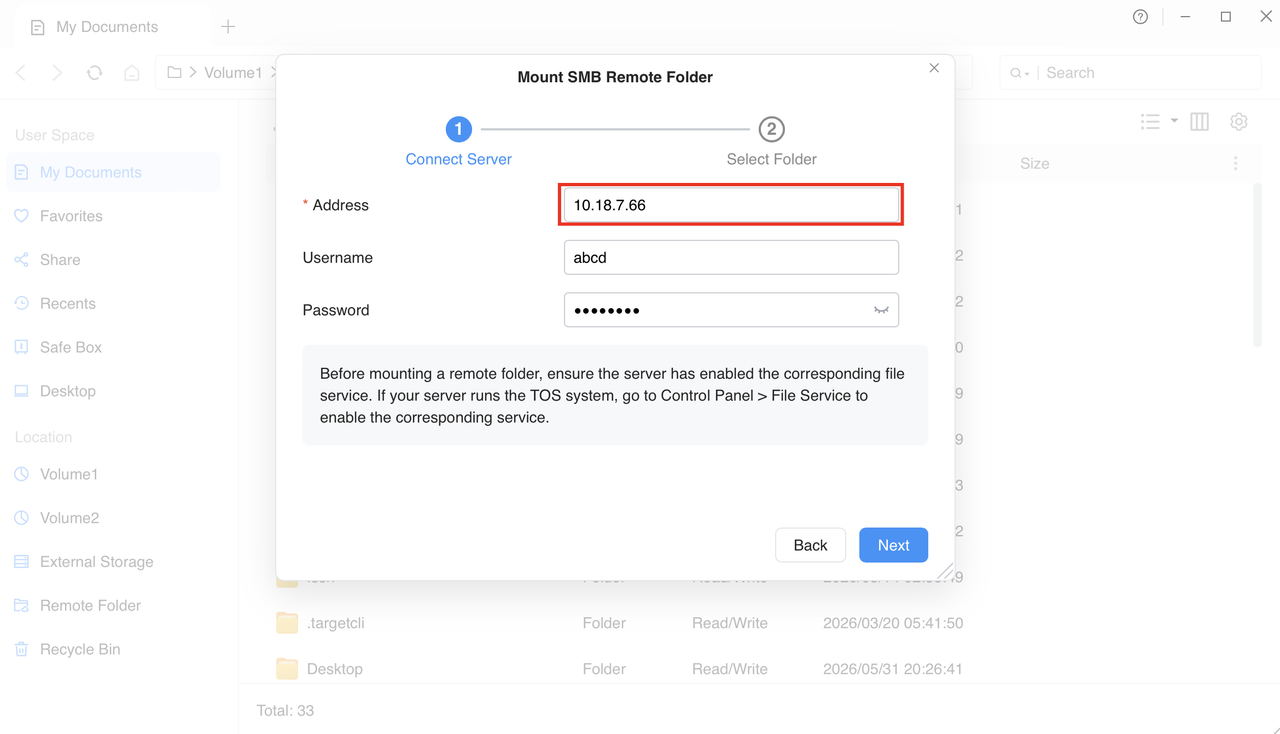Open Volume2 in Location list
The height and width of the screenshot is (734, 1280).
coord(113,518)
